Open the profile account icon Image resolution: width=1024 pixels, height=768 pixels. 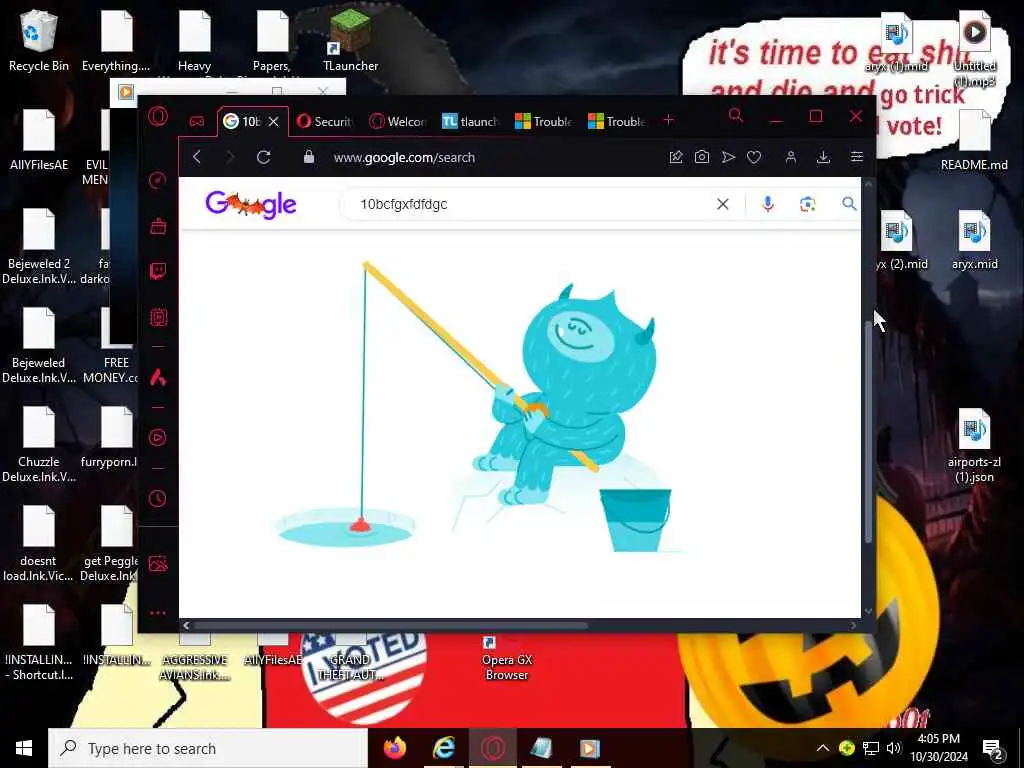[x=790, y=157]
